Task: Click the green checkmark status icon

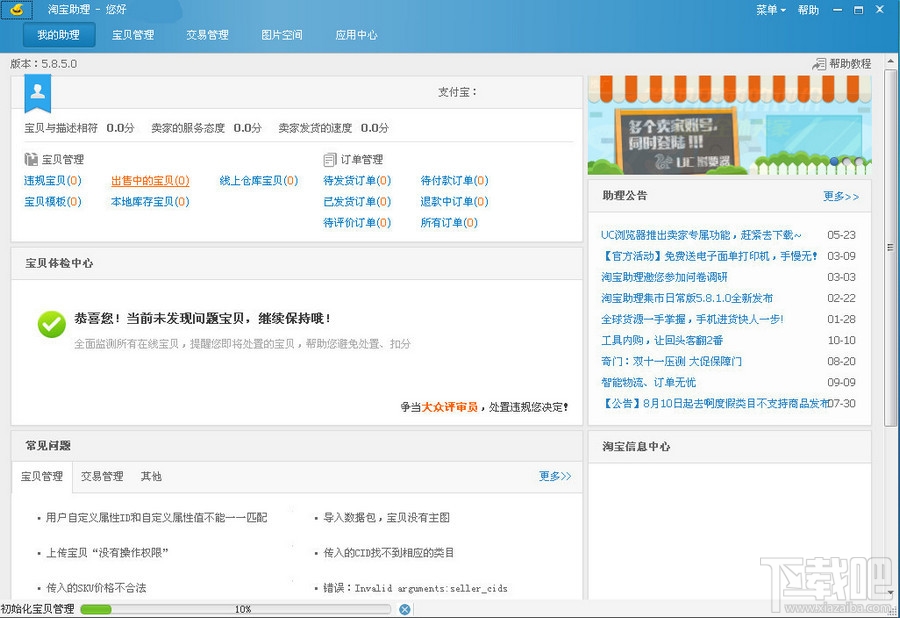Action: click(x=51, y=324)
